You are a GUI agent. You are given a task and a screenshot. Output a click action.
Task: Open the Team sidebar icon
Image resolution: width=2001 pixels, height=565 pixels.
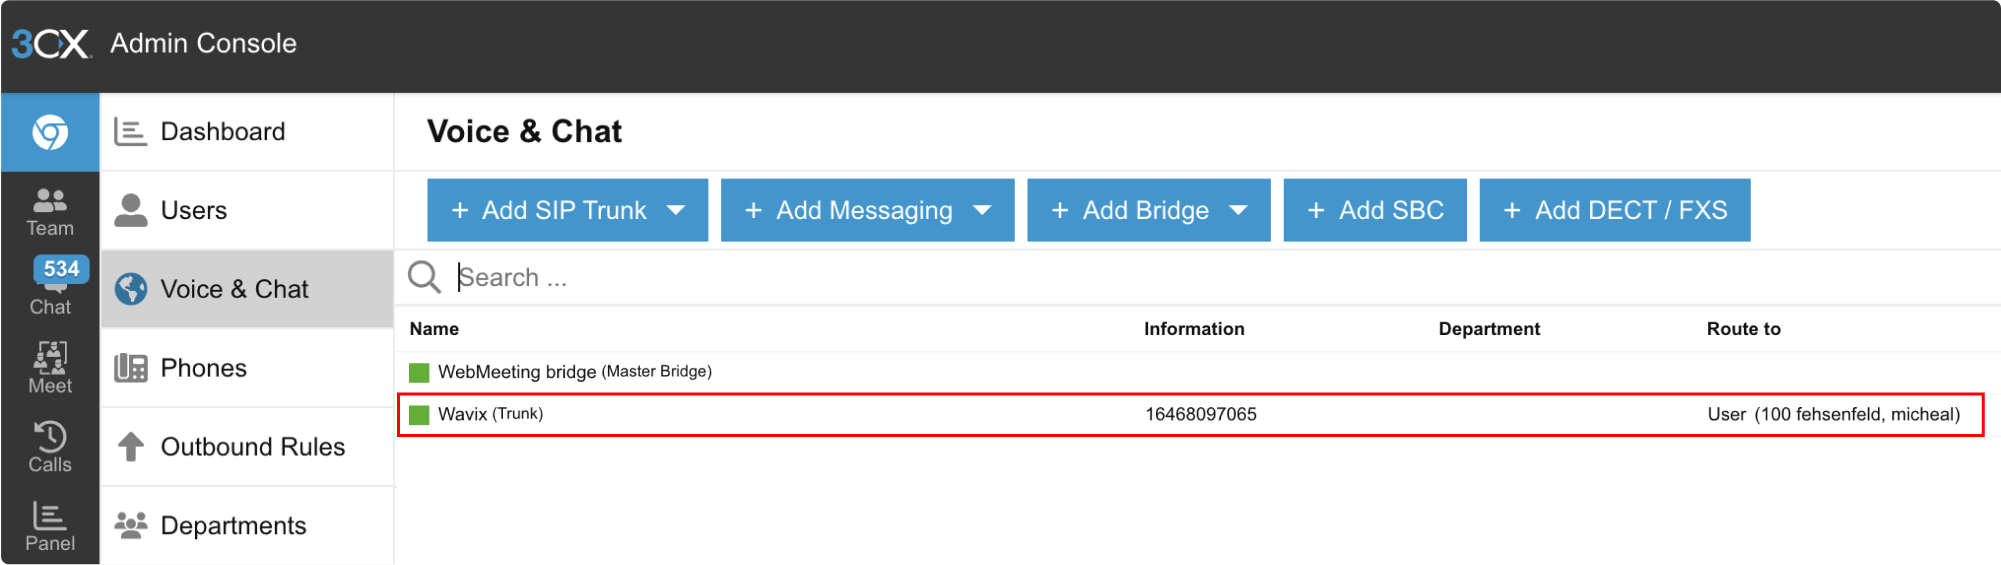50,212
